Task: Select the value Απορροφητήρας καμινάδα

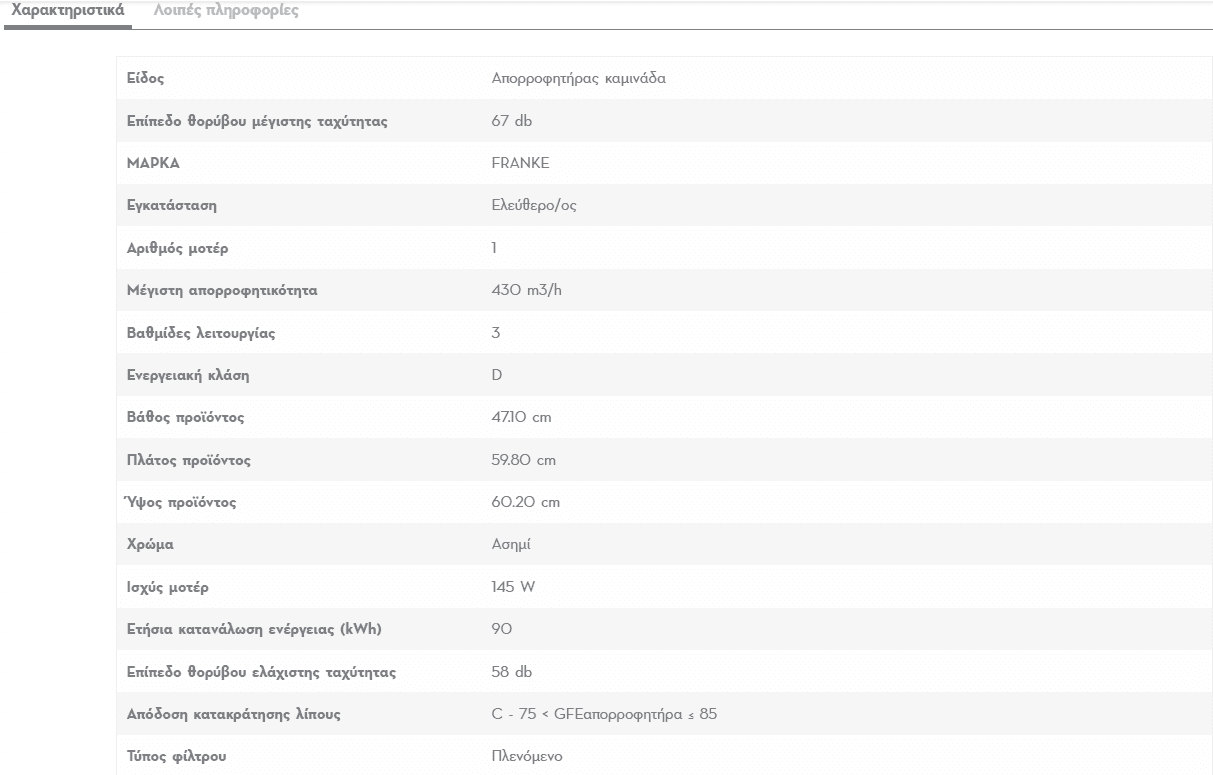Action: (x=579, y=79)
